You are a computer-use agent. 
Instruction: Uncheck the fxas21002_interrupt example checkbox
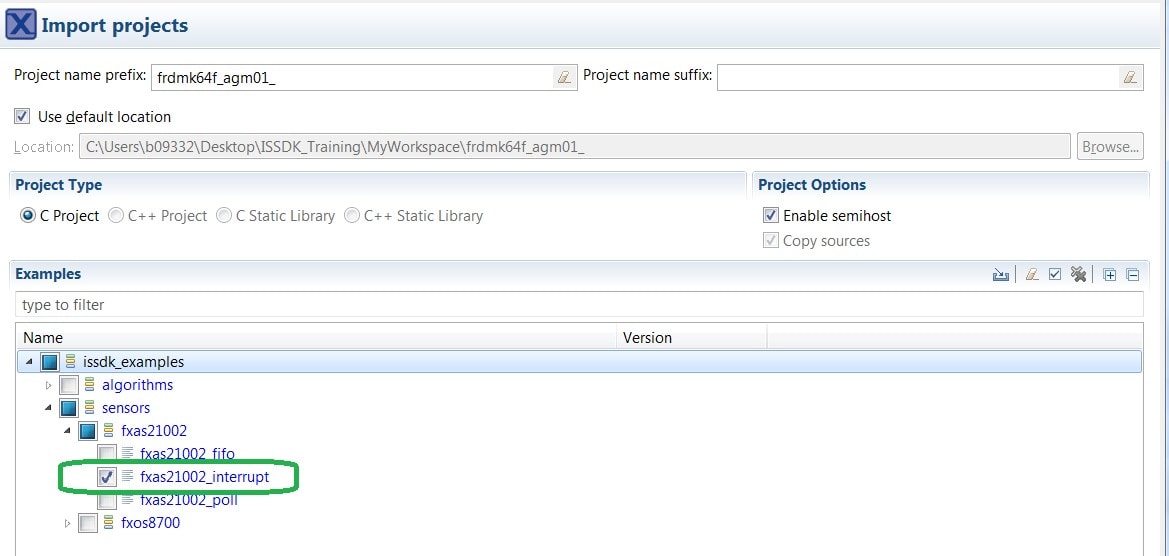tap(107, 477)
